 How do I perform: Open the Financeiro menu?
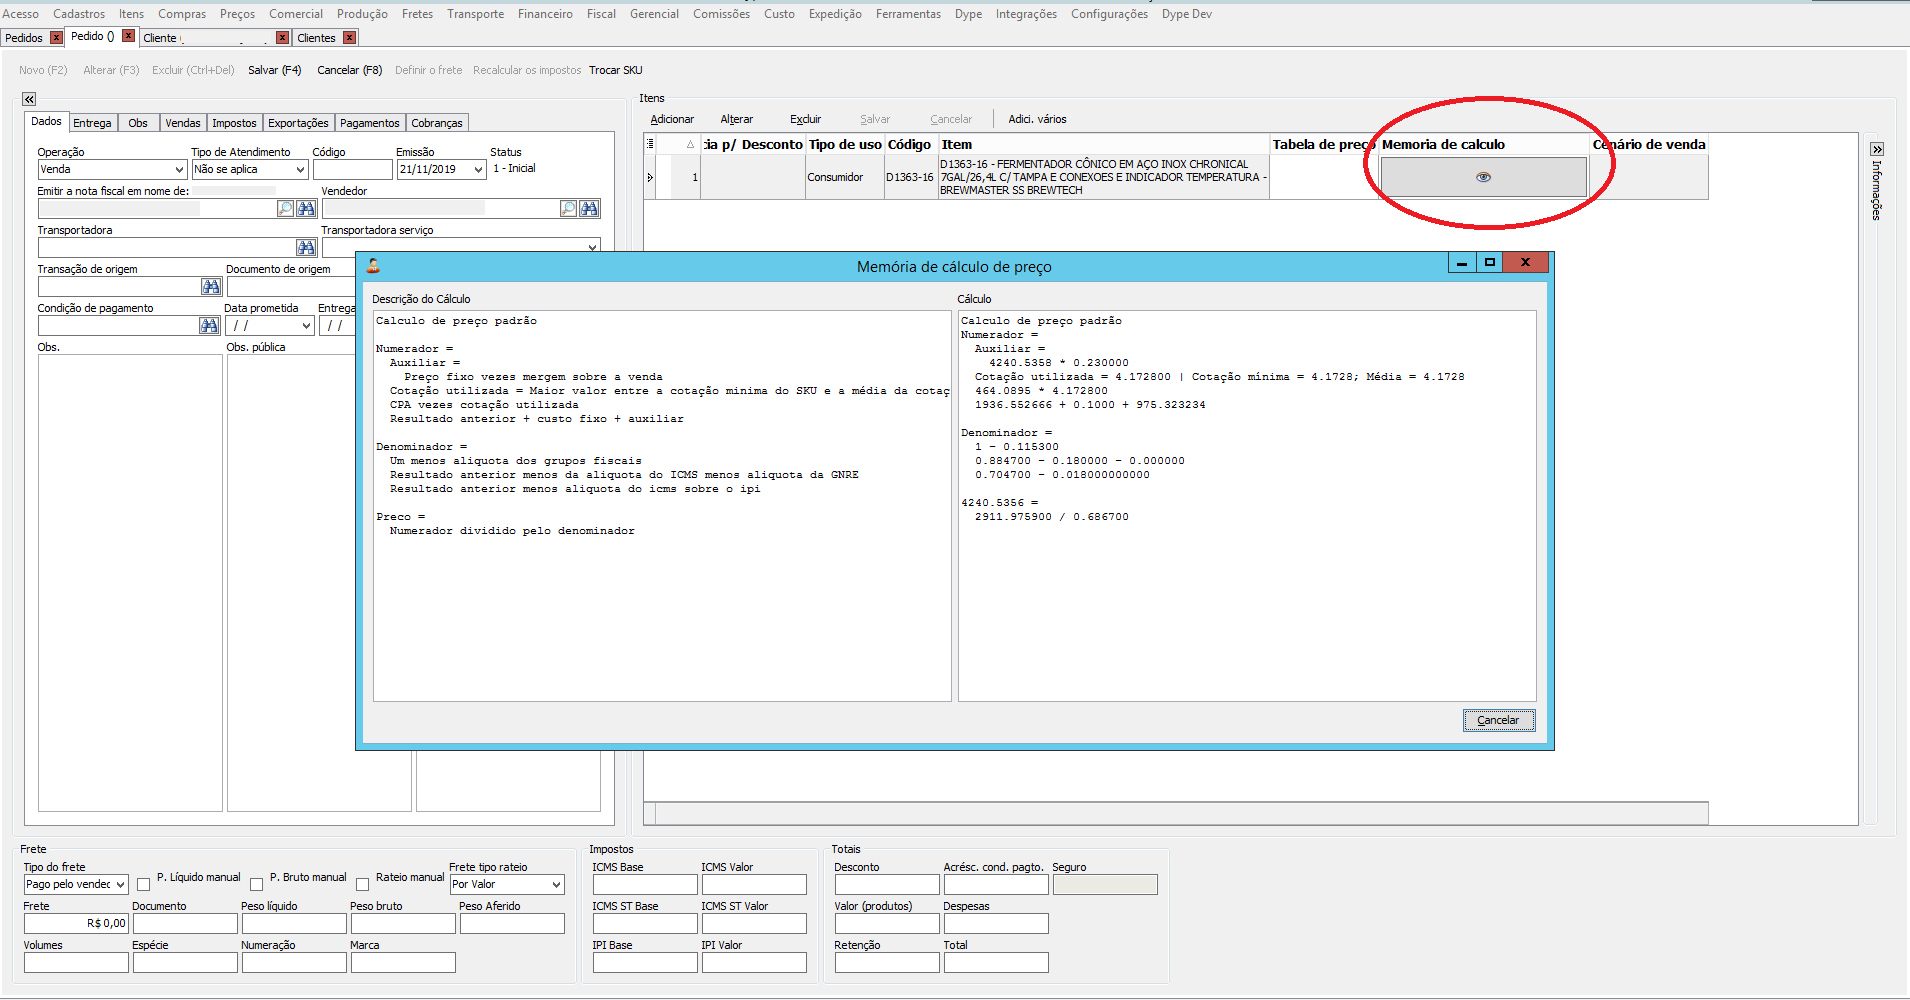545,14
